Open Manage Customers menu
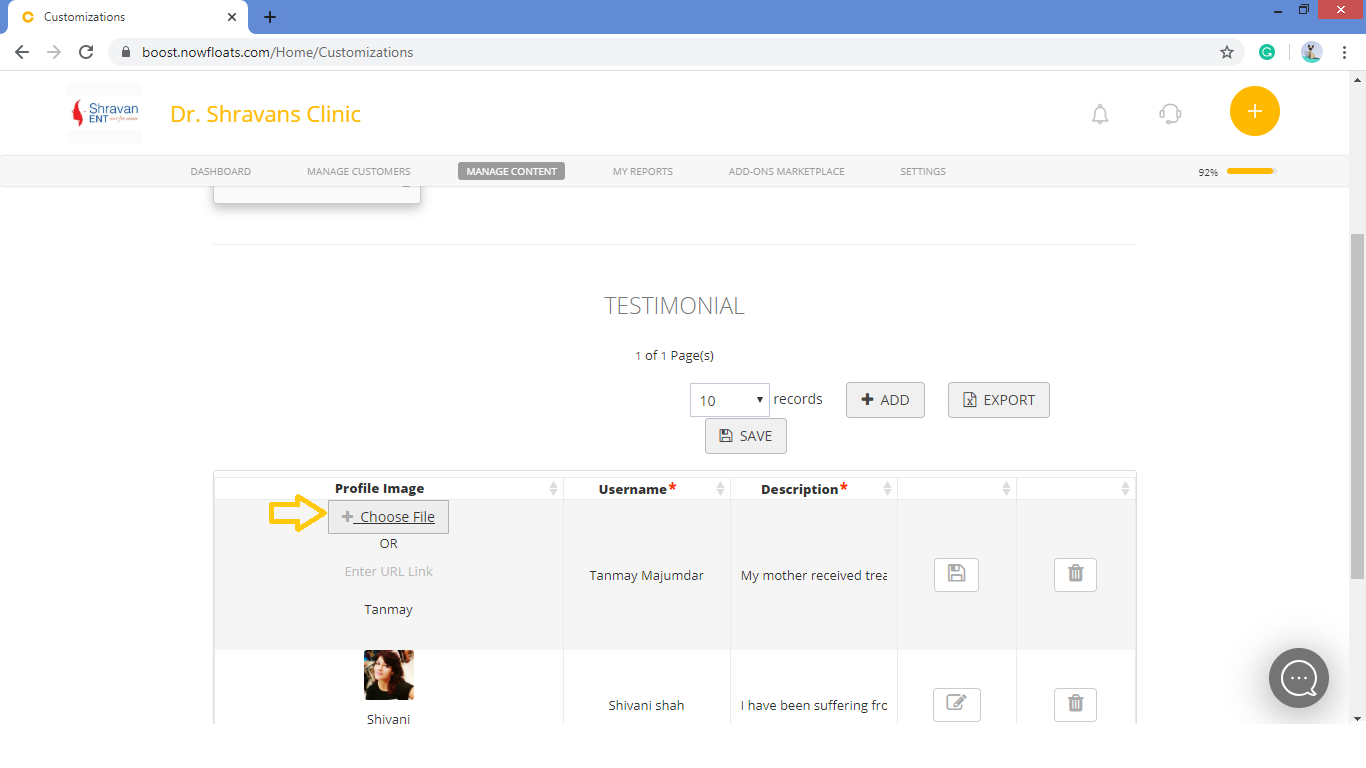The width and height of the screenshot is (1366, 768). (x=359, y=172)
